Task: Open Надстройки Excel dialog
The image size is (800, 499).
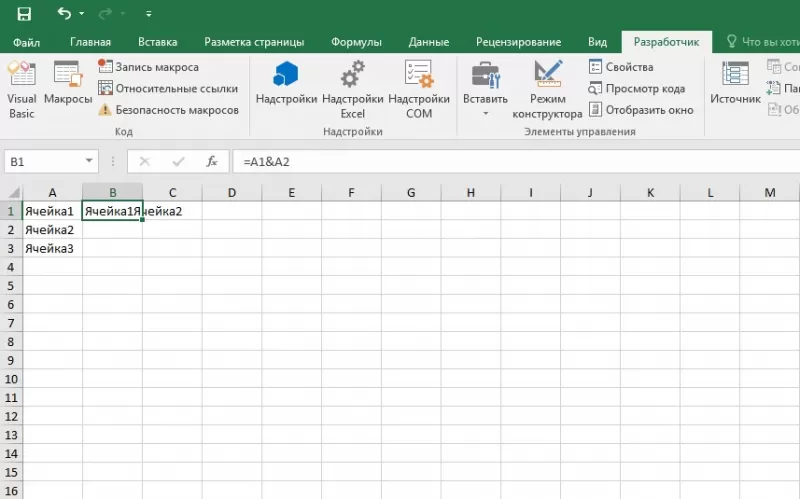Action: [x=353, y=90]
